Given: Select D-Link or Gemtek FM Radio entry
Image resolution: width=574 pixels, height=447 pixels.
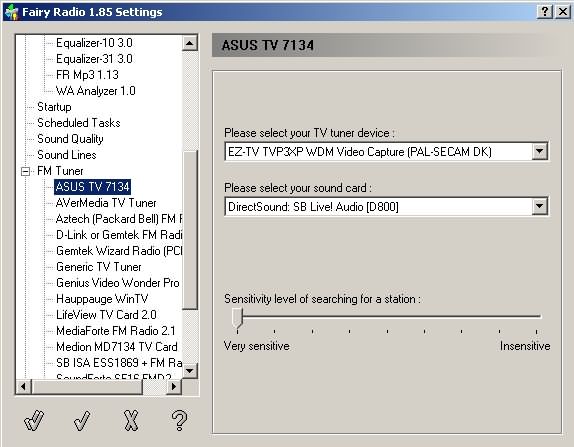Looking at the screenshot, I should click(x=119, y=235).
